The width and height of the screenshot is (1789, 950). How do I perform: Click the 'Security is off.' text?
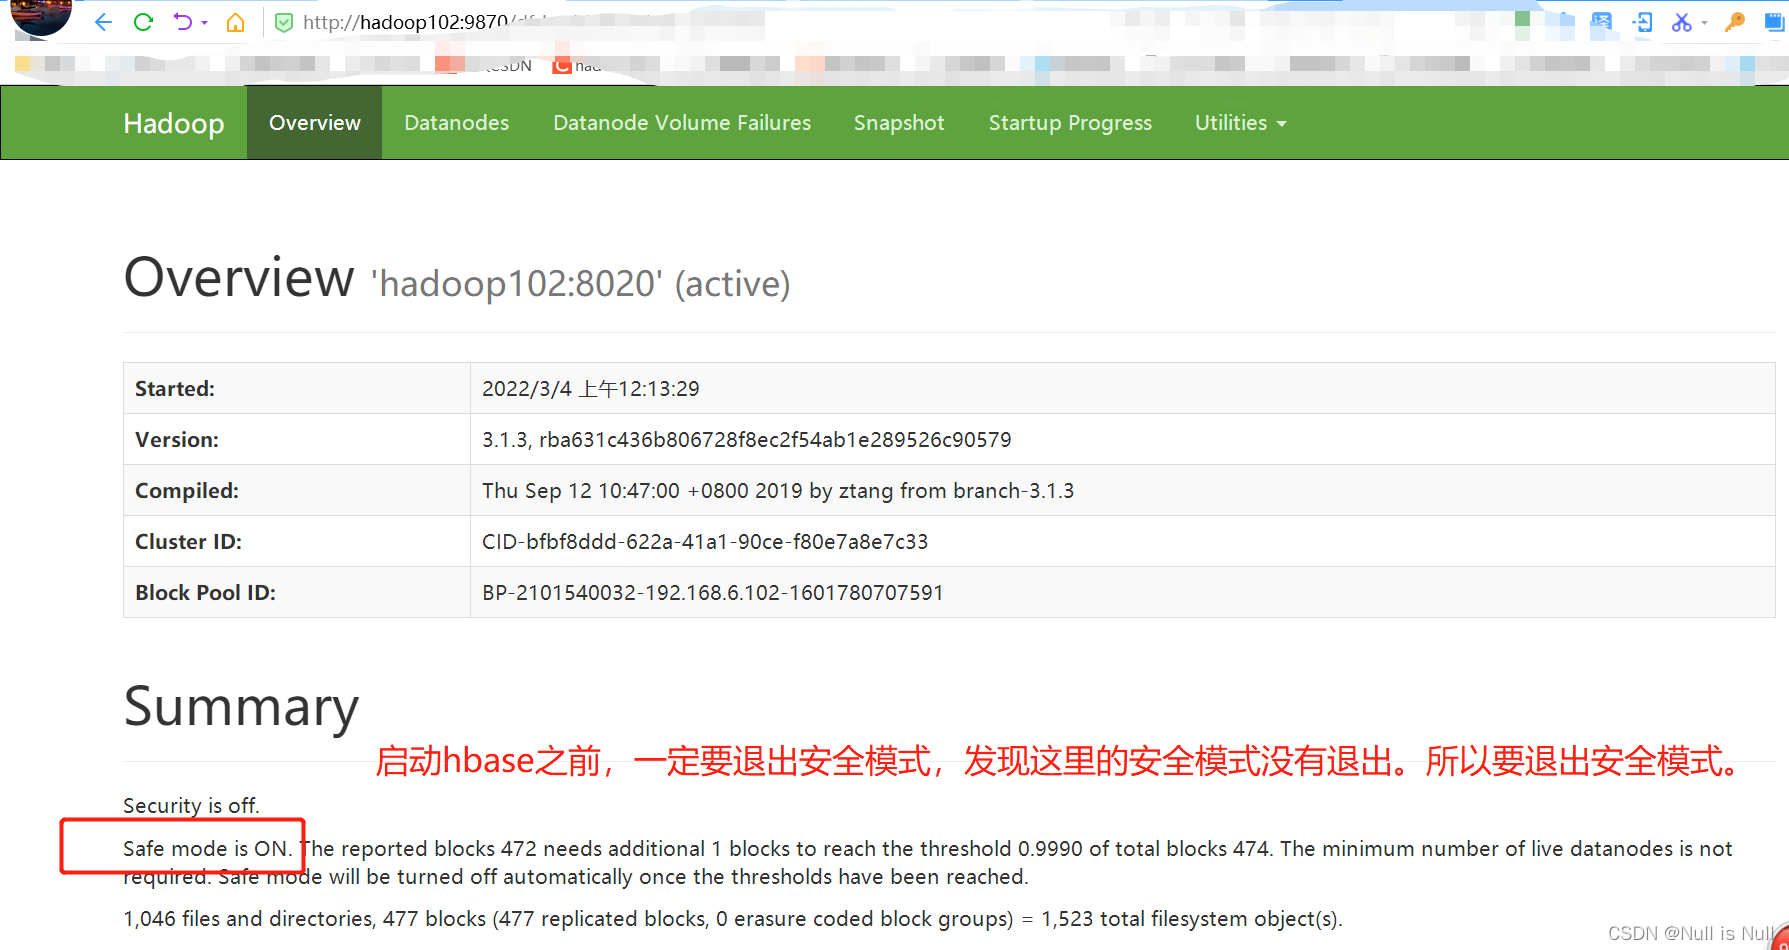[191, 806]
